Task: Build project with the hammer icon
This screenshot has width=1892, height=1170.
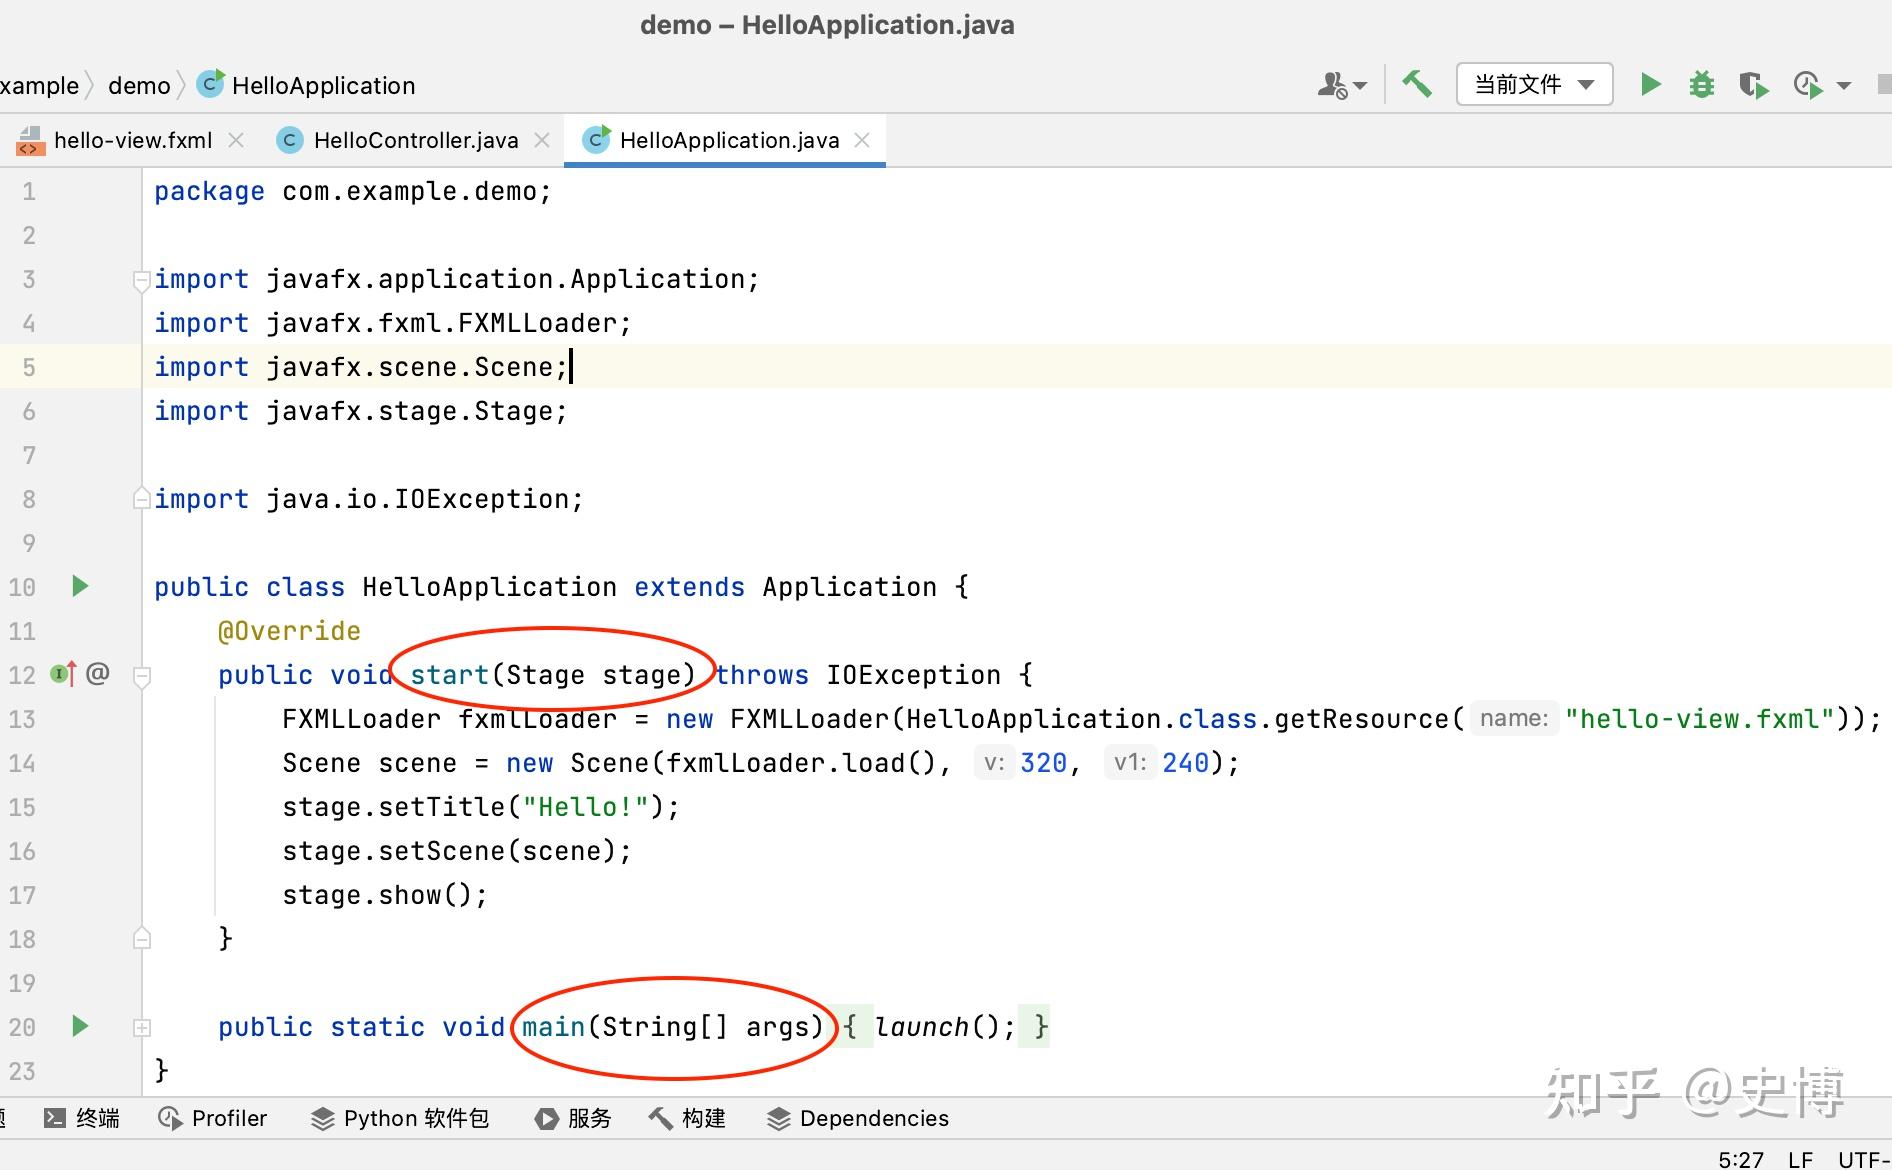Action: (x=1416, y=85)
